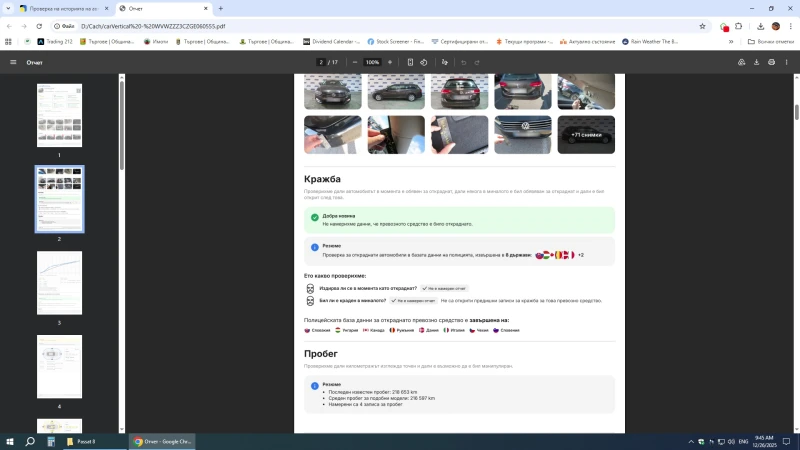Open the Текущи програми bookmark
The image size is (800, 450).
(x=524, y=42)
